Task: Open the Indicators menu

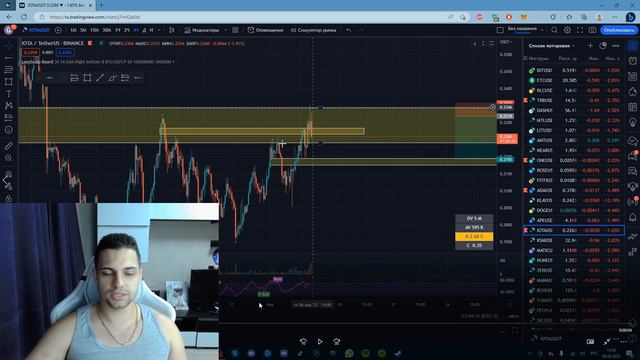Action: 202,30
